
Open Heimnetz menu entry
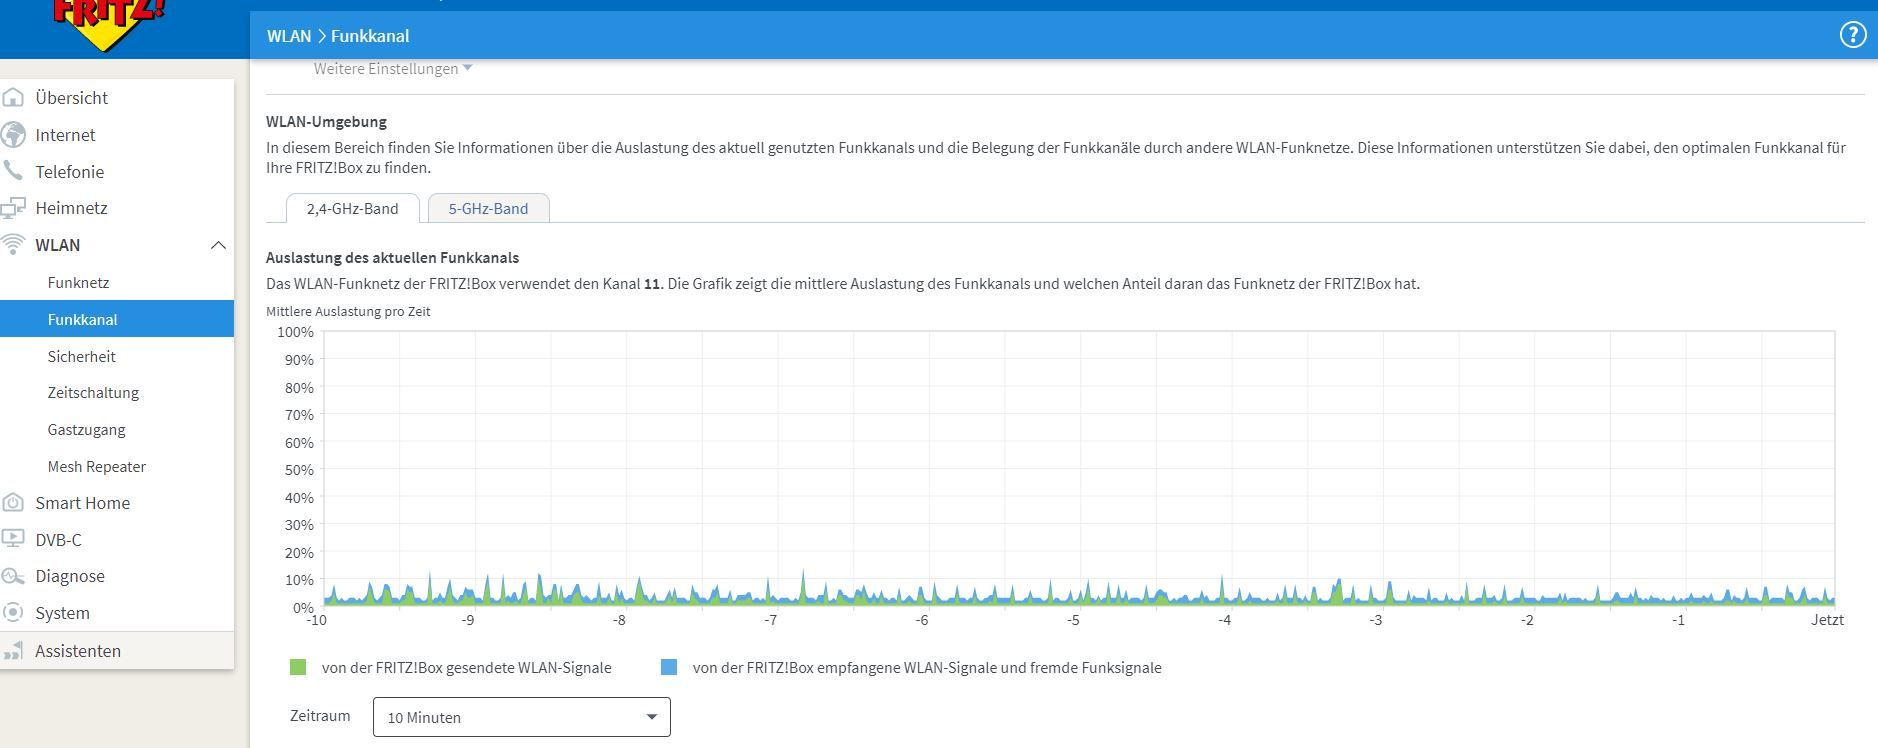click(x=71, y=208)
